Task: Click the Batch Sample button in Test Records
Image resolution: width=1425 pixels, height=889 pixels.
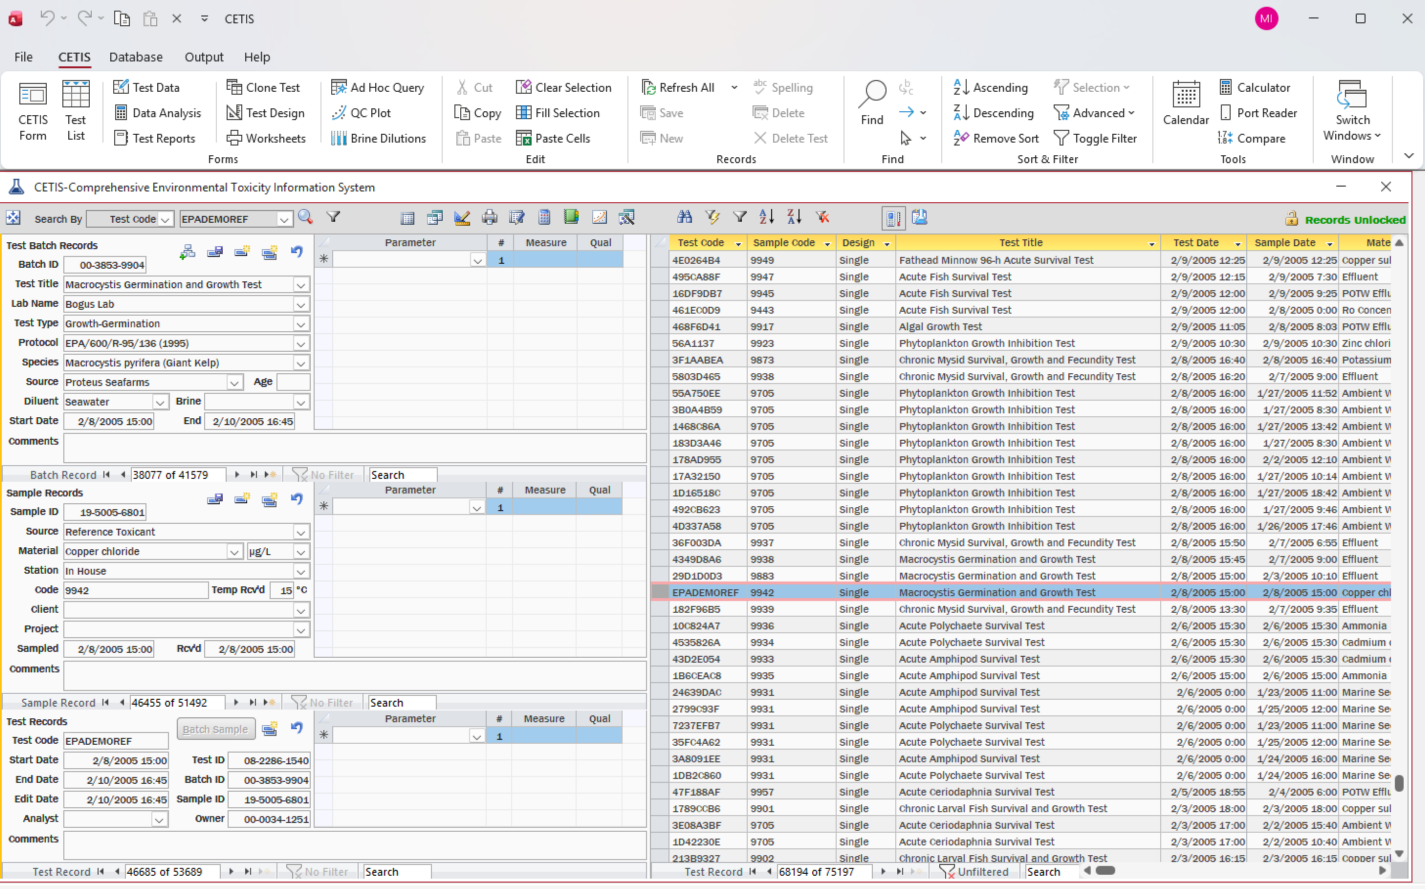Action: click(215, 729)
